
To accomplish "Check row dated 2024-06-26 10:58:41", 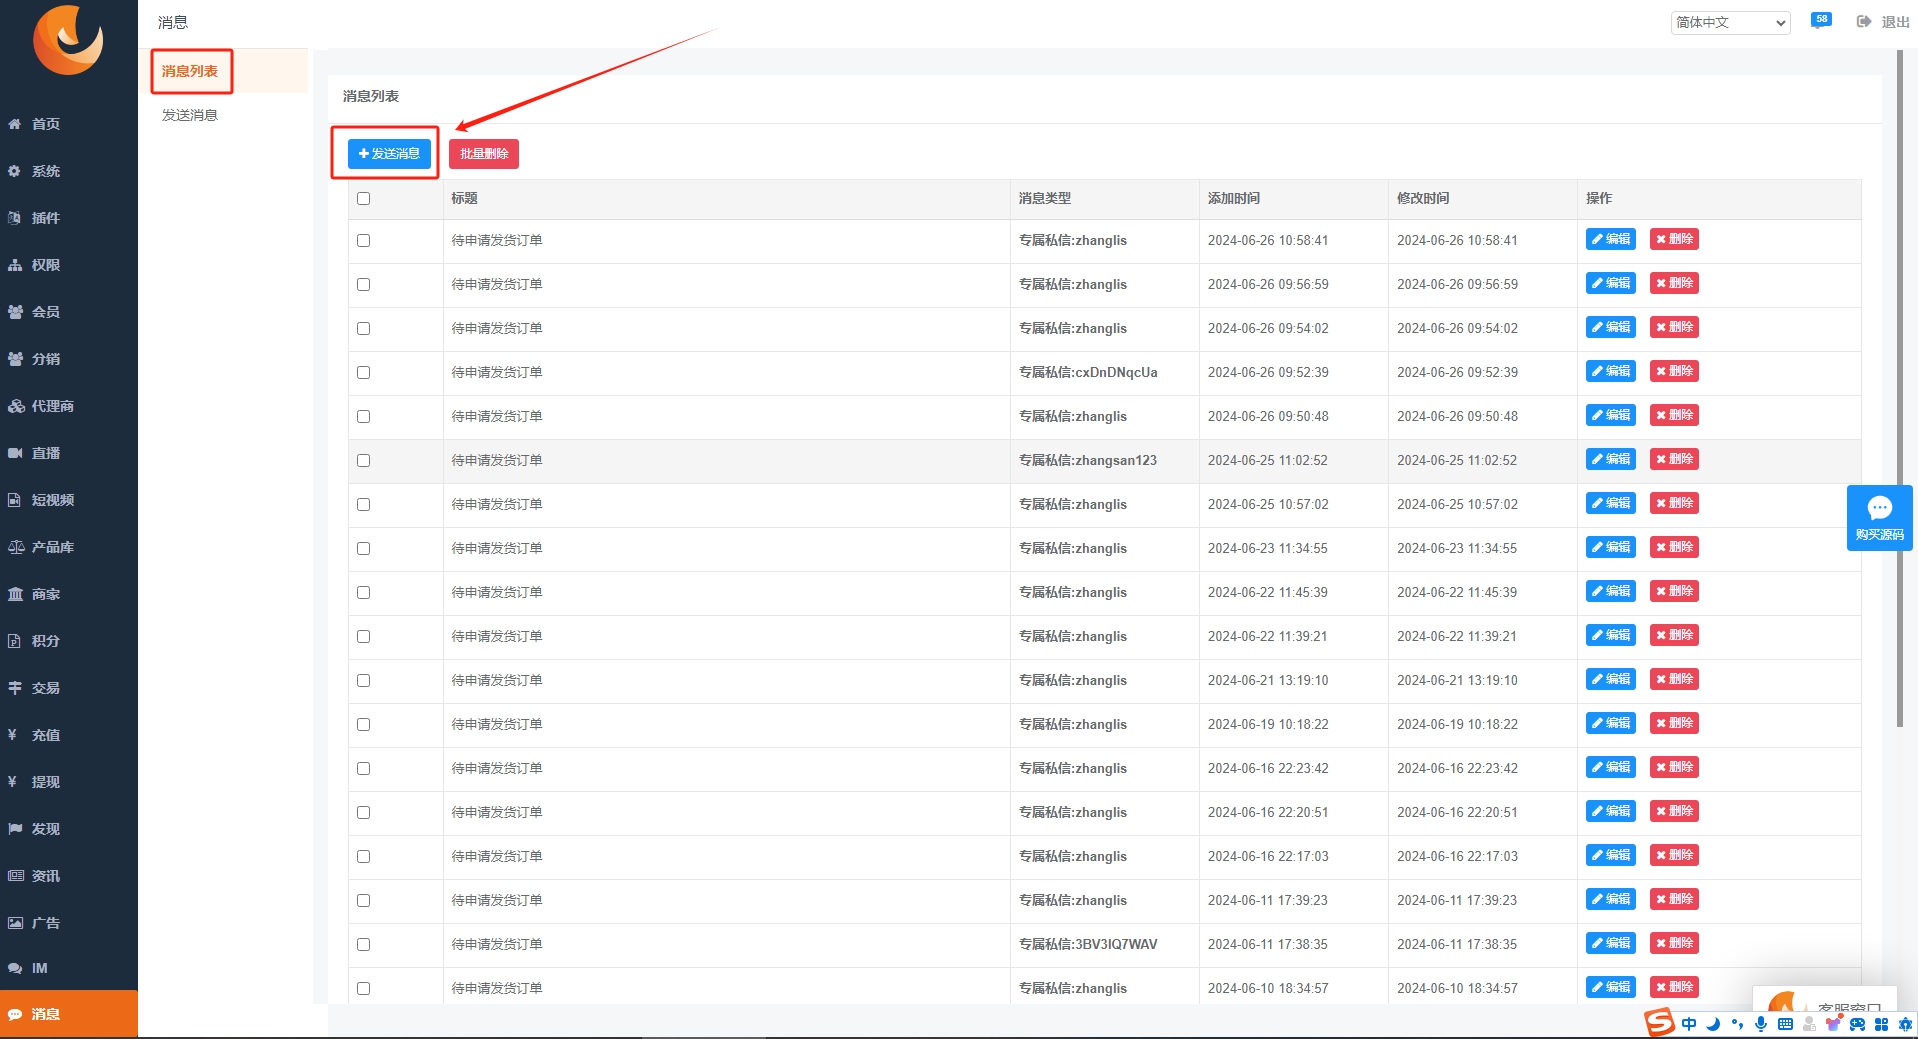I will coord(363,241).
